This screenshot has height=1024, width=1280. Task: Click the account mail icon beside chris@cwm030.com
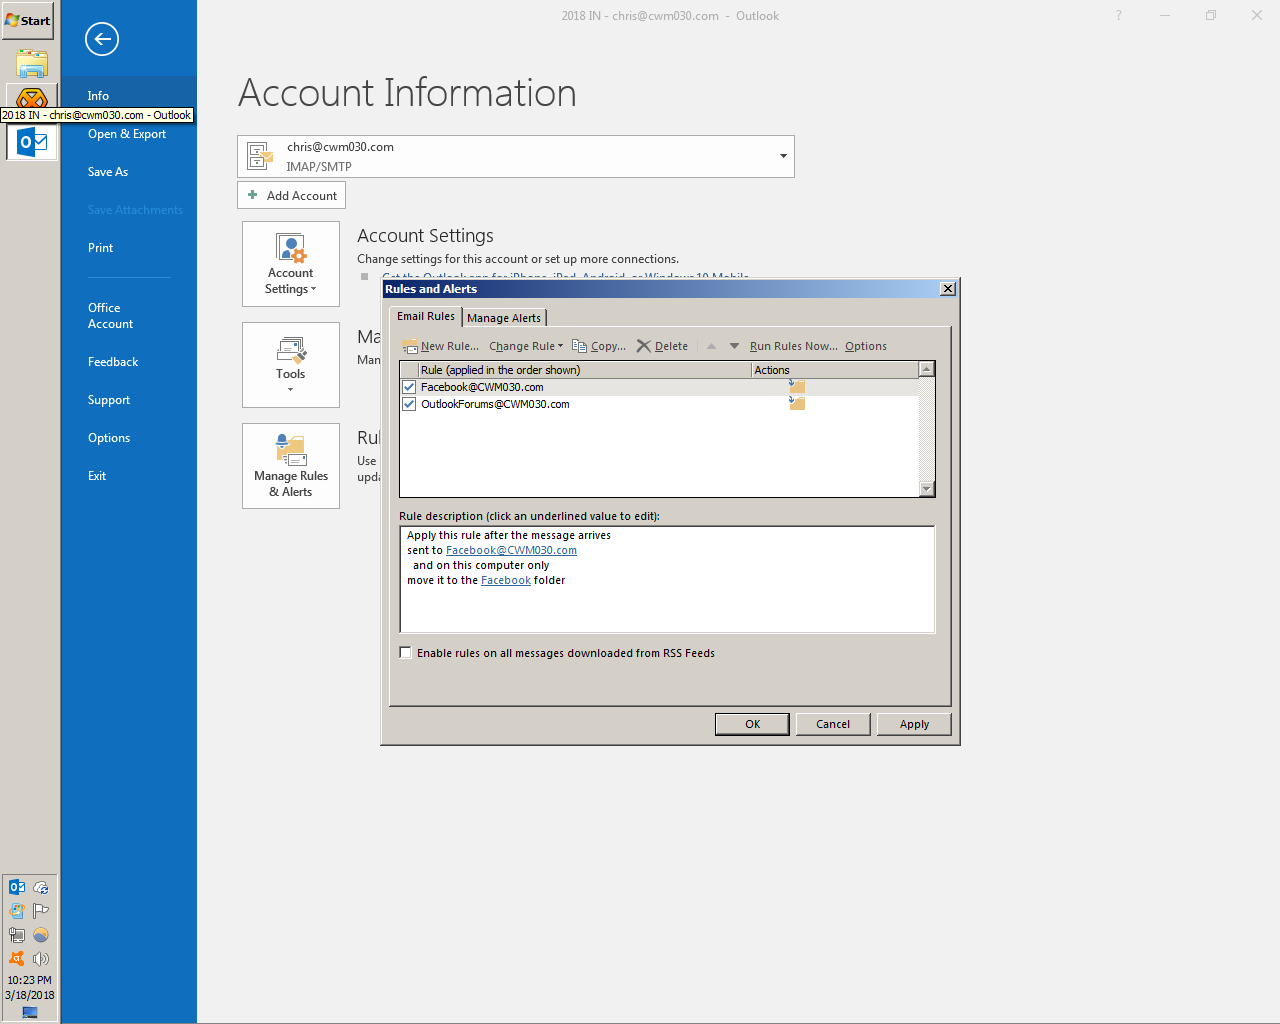coord(260,156)
